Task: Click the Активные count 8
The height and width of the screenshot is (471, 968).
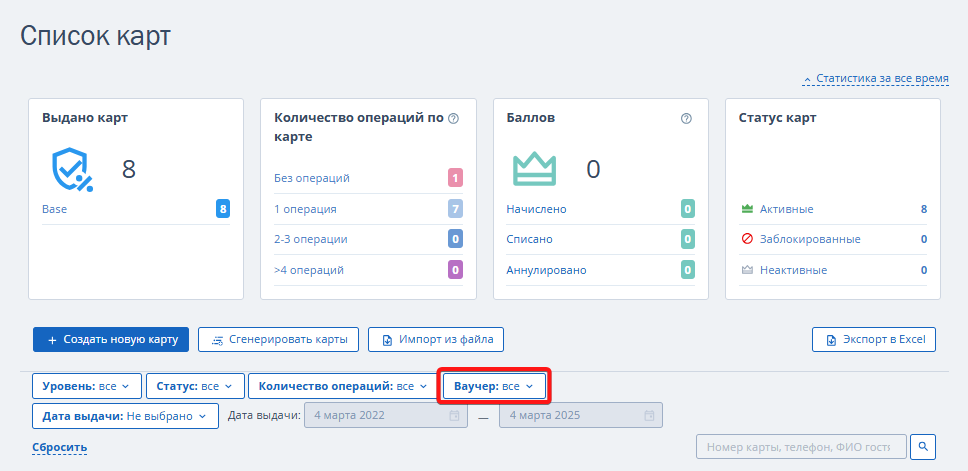Action: click(924, 209)
